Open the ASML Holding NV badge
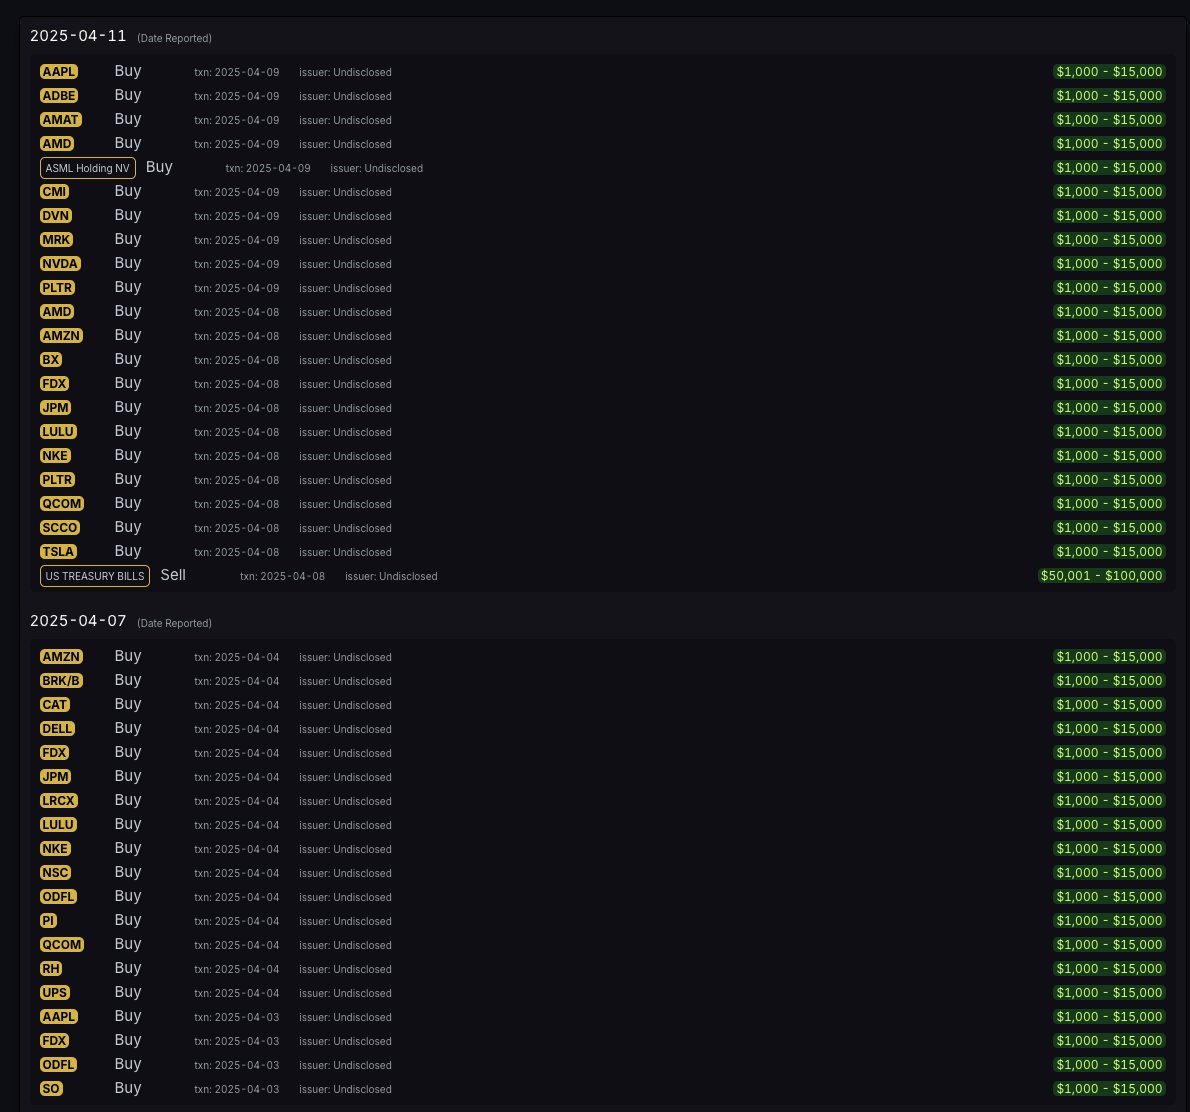Image resolution: width=1190 pixels, height=1112 pixels. [87, 169]
